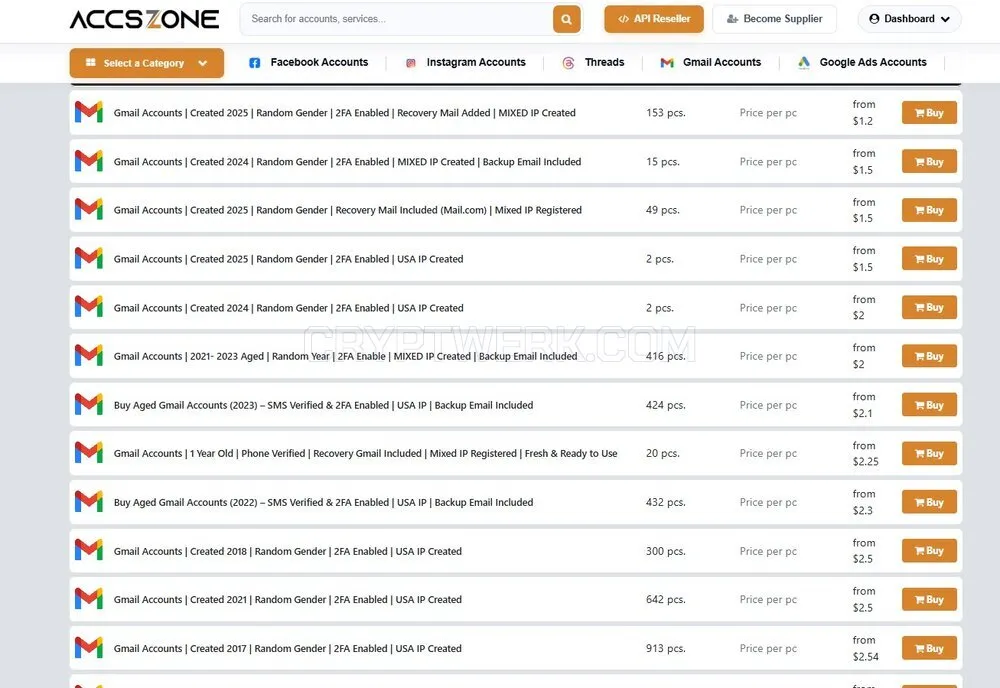The height and width of the screenshot is (688, 1000).
Task: Open title 'Recovery Mail Included (Mail.com)'
Action: (348, 210)
